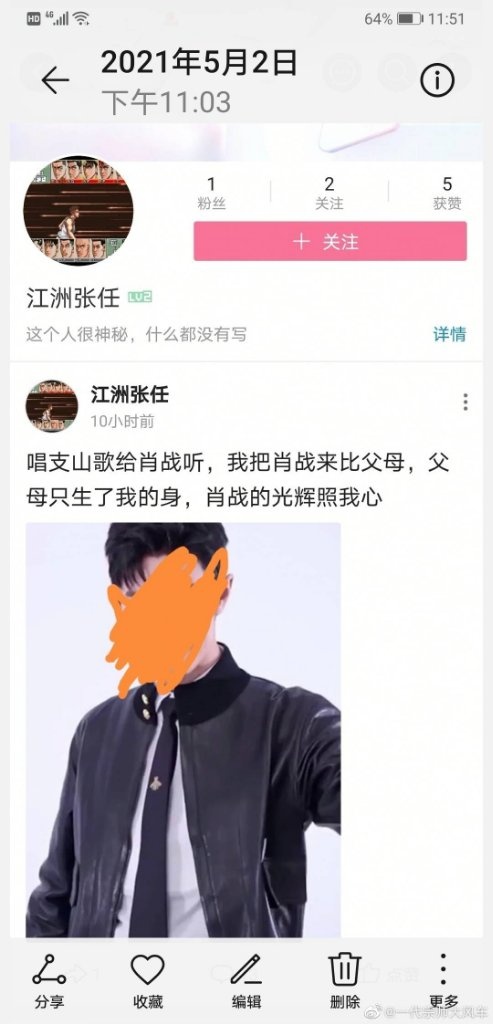Follow user with pink 关注 button
The width and height of the screenshot is (493, 1024).
point(330,241)
